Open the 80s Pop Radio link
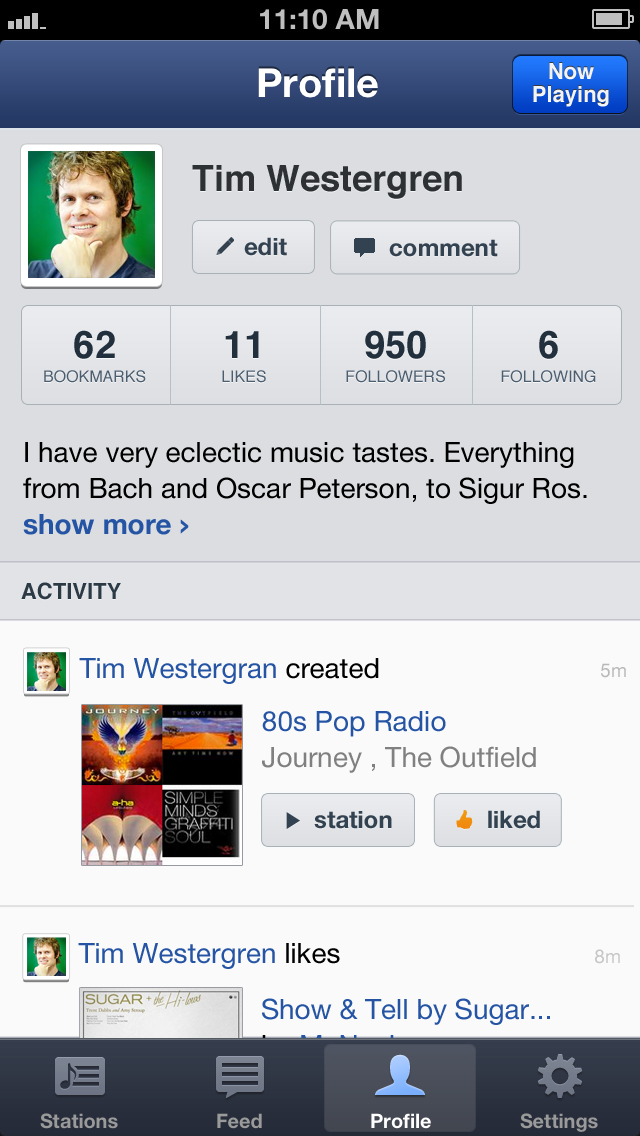Viewport: 640px width, 1136px height. tap(354, 721)
